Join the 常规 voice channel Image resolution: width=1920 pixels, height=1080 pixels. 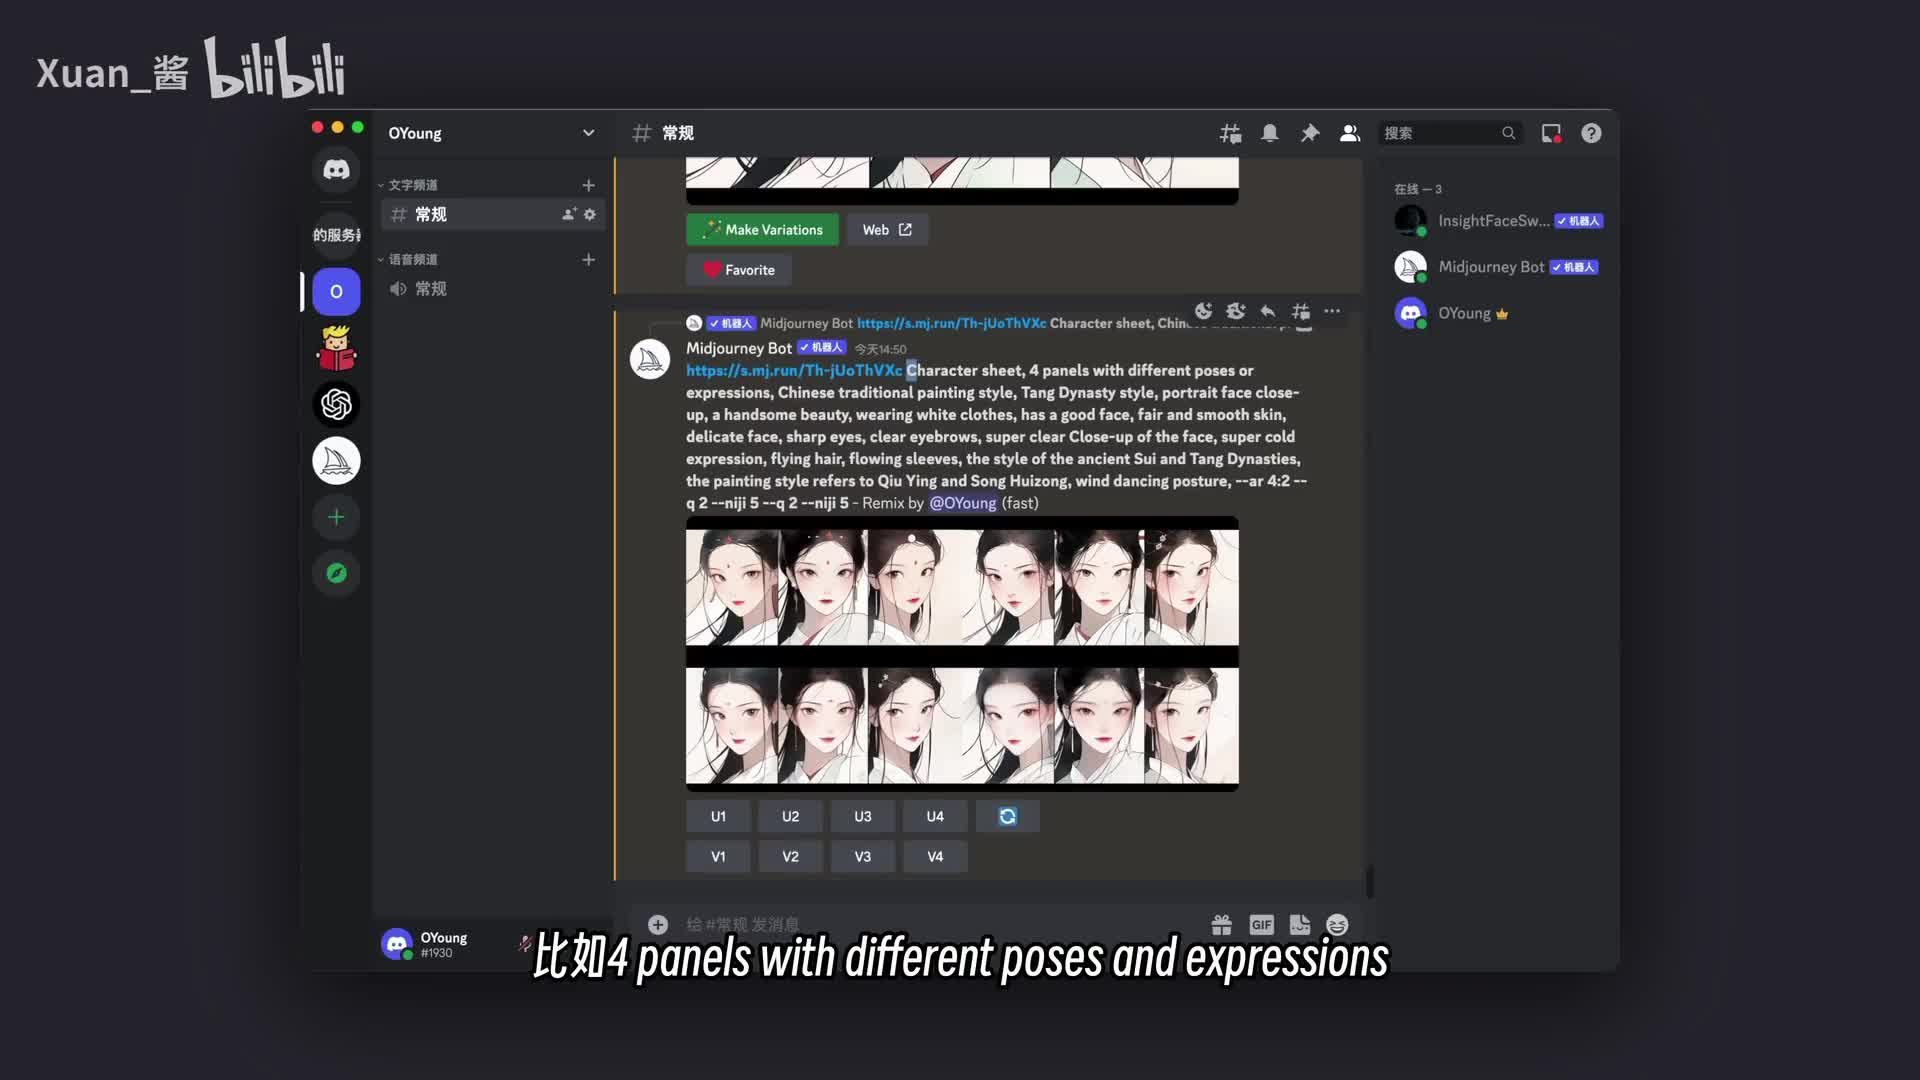[431, 289]
